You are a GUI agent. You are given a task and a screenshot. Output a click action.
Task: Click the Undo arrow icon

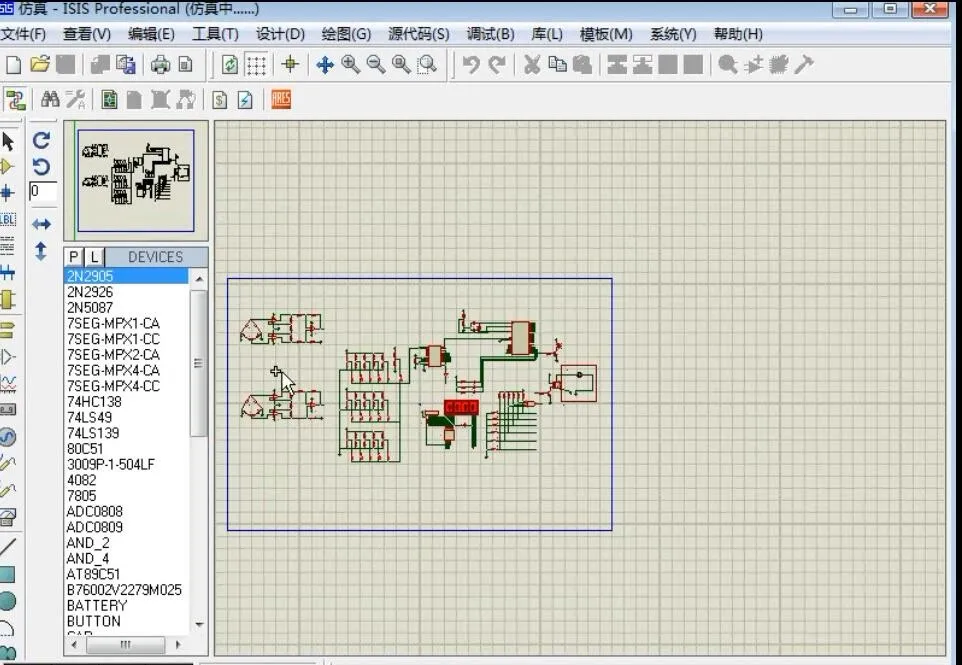pyautogui.click(x=471, y=64)
